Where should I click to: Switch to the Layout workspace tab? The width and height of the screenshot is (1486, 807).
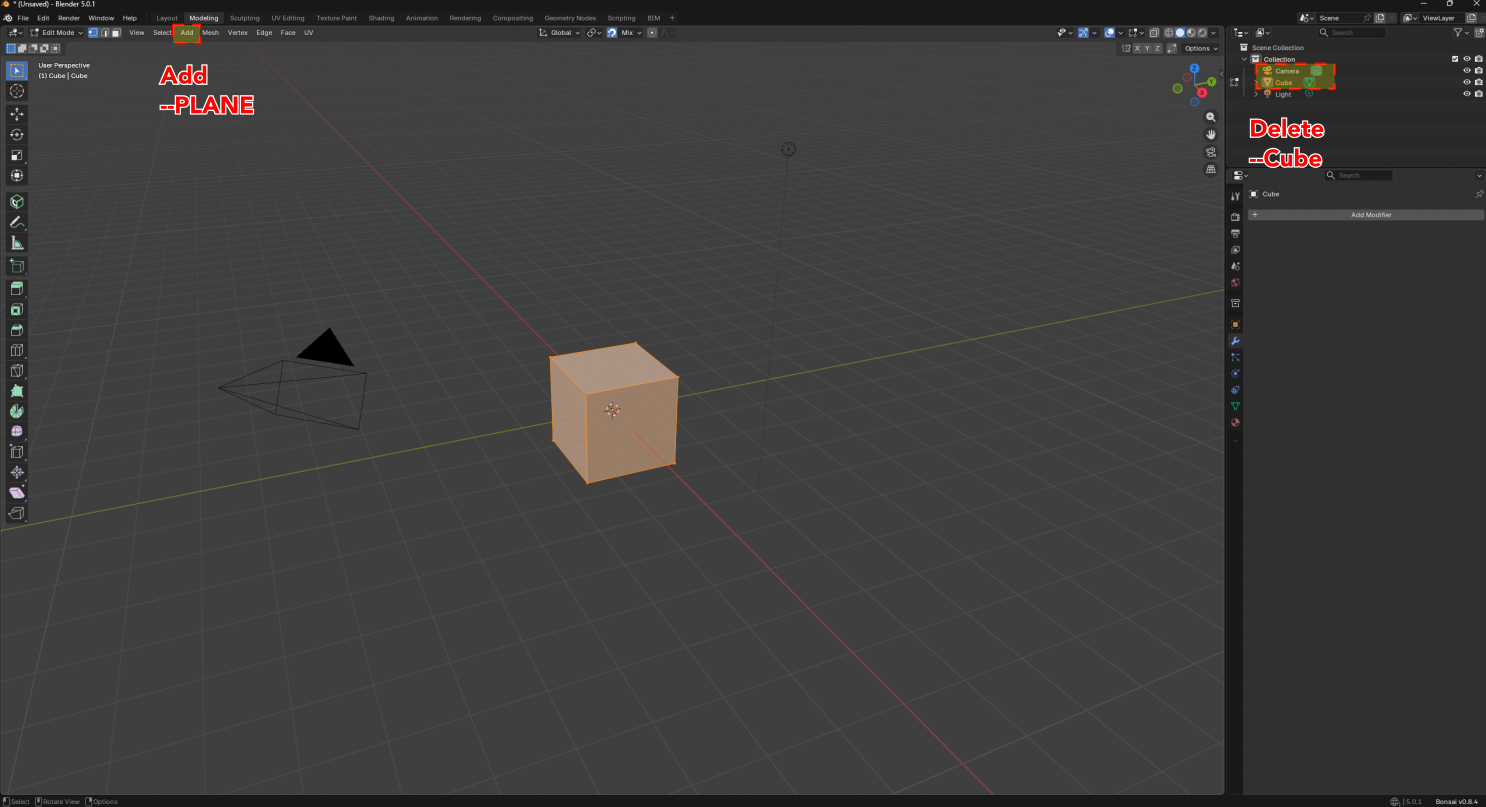click(167, 18)
